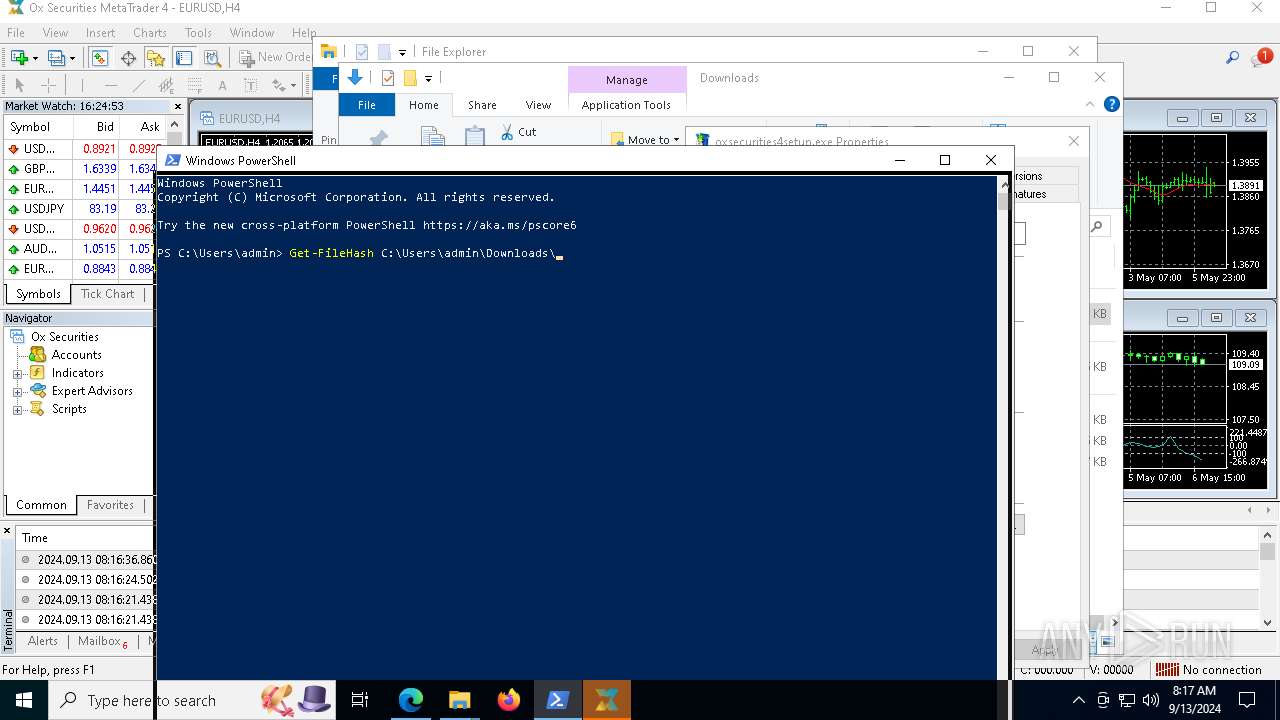Click the Indicators function icon in Navigator
The height and width of the screenshot is (720, 1280).
pyautogui.click(x=37, y=373)
